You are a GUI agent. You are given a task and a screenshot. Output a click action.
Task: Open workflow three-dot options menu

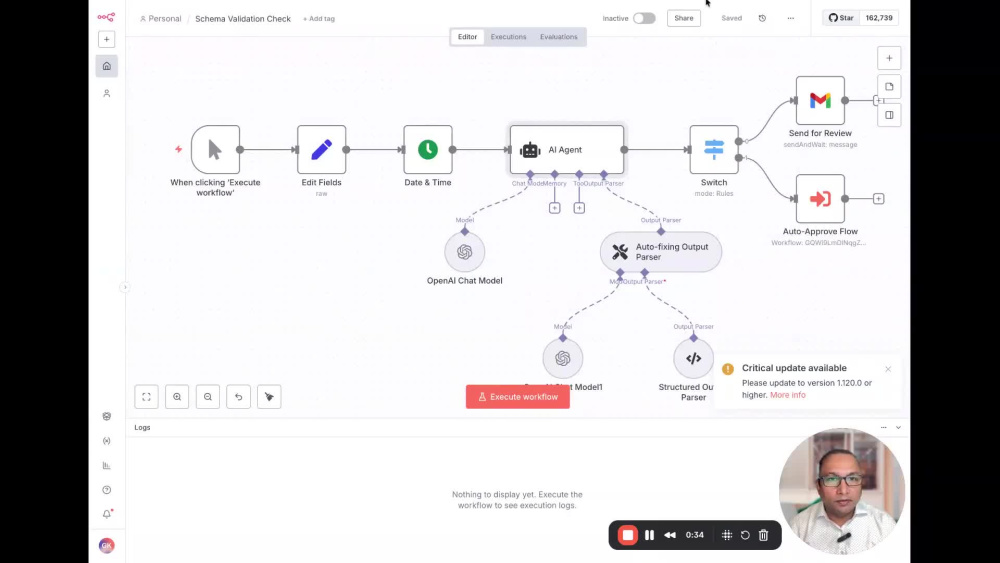(791, 18)
